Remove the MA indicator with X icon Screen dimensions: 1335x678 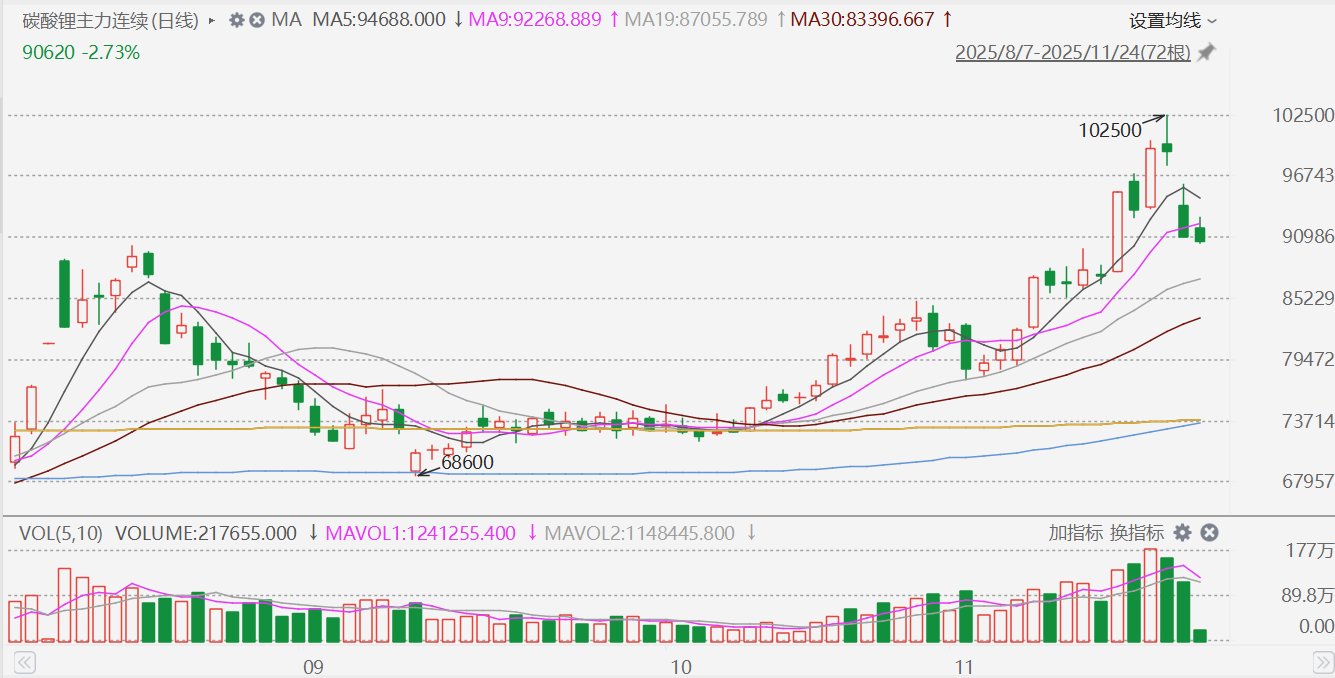pyautogui.click(x=256, y=20)
